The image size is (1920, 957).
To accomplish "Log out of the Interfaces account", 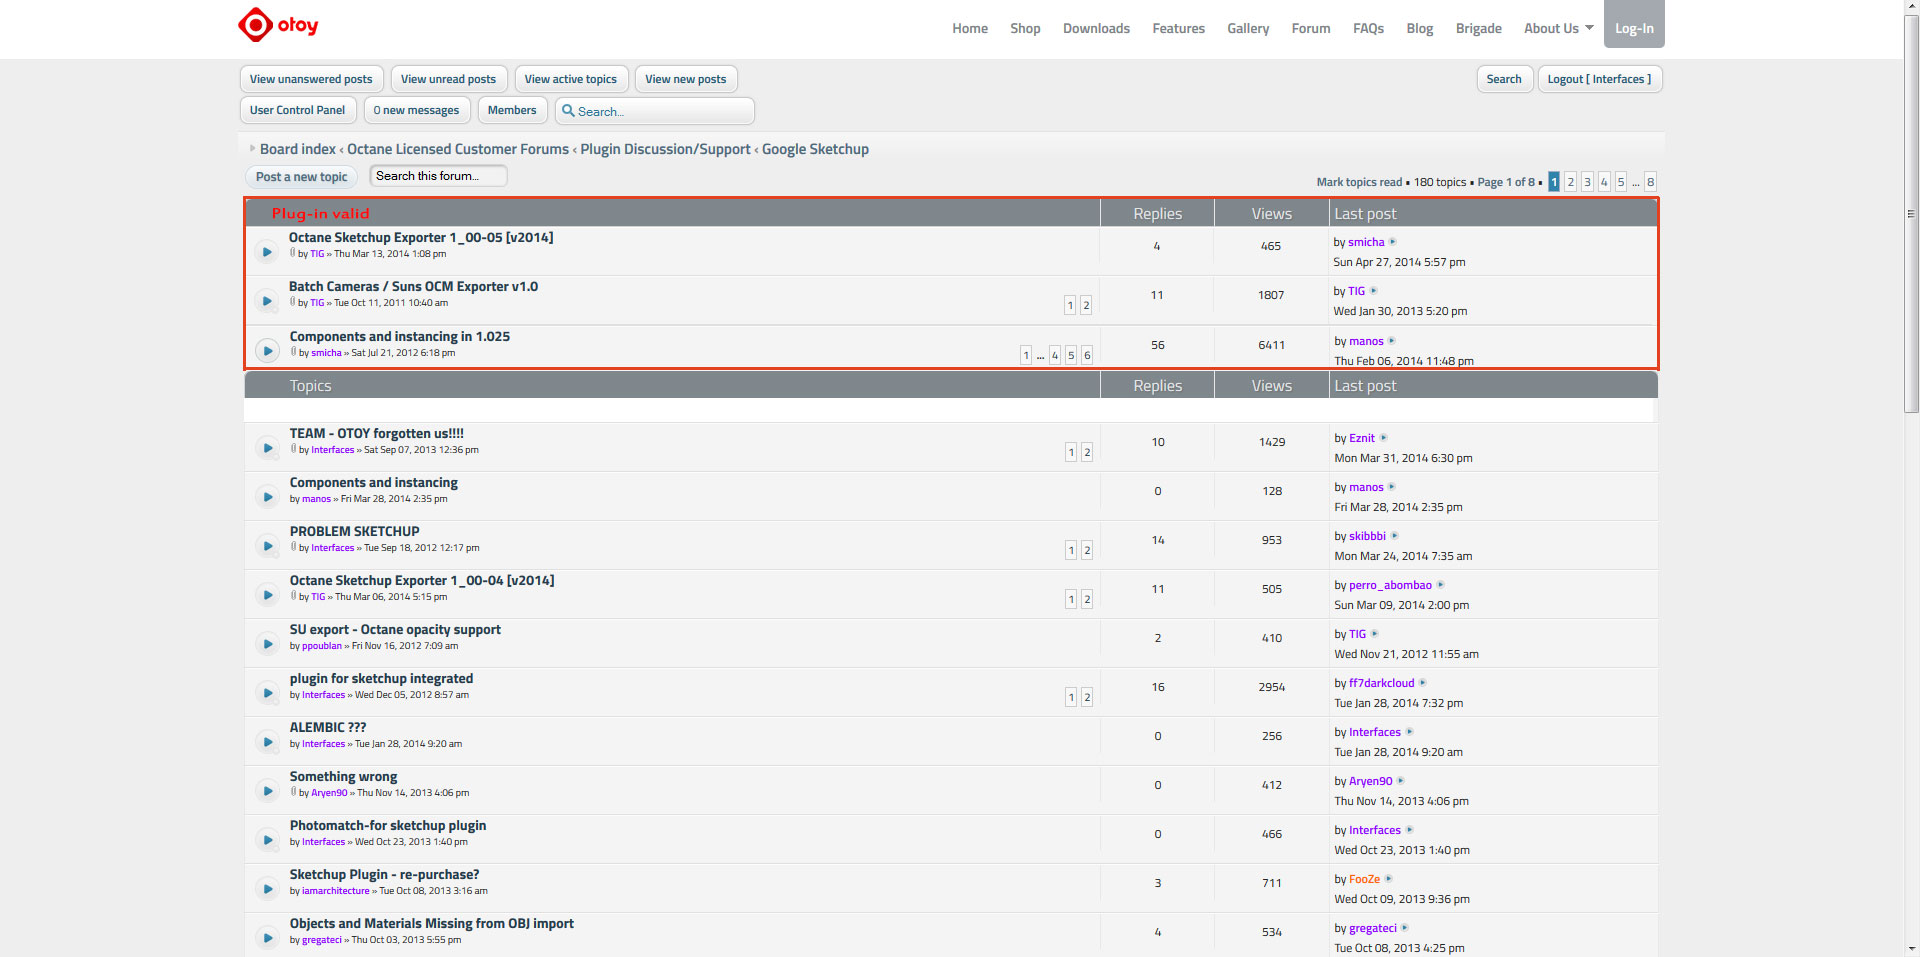I will 1600,79.
